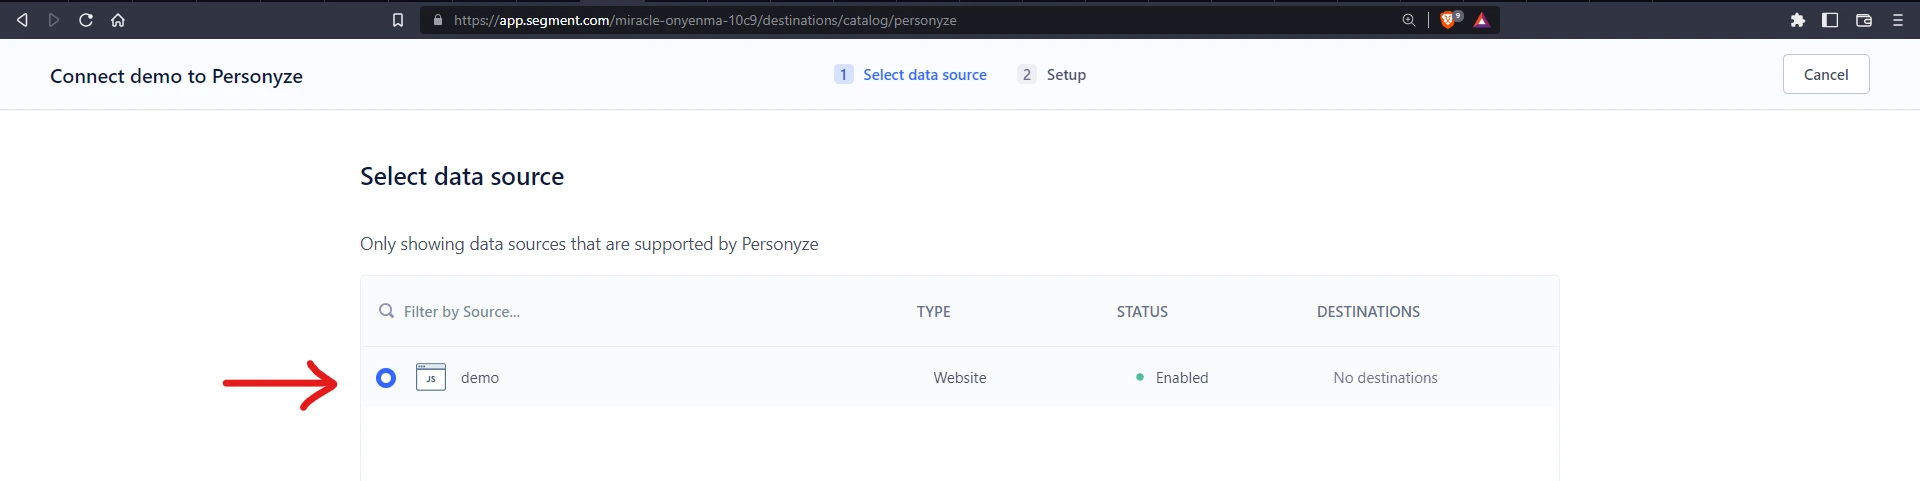Cancel the destination connection

(1826, 74)
